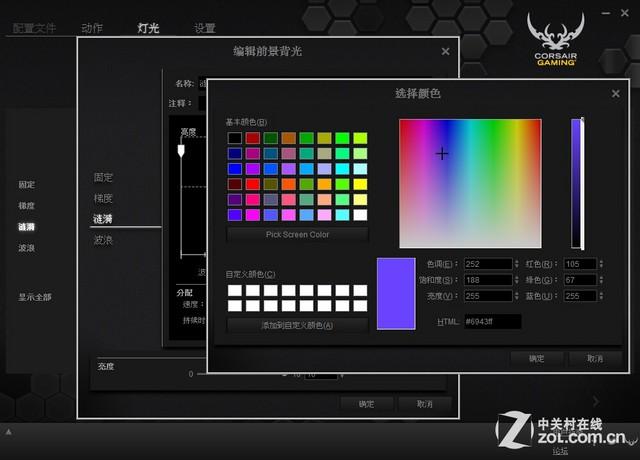The image size is (640, 460).
Task: Click 取消 in the edit backlight dialog
Action: [x=424, y=404]
